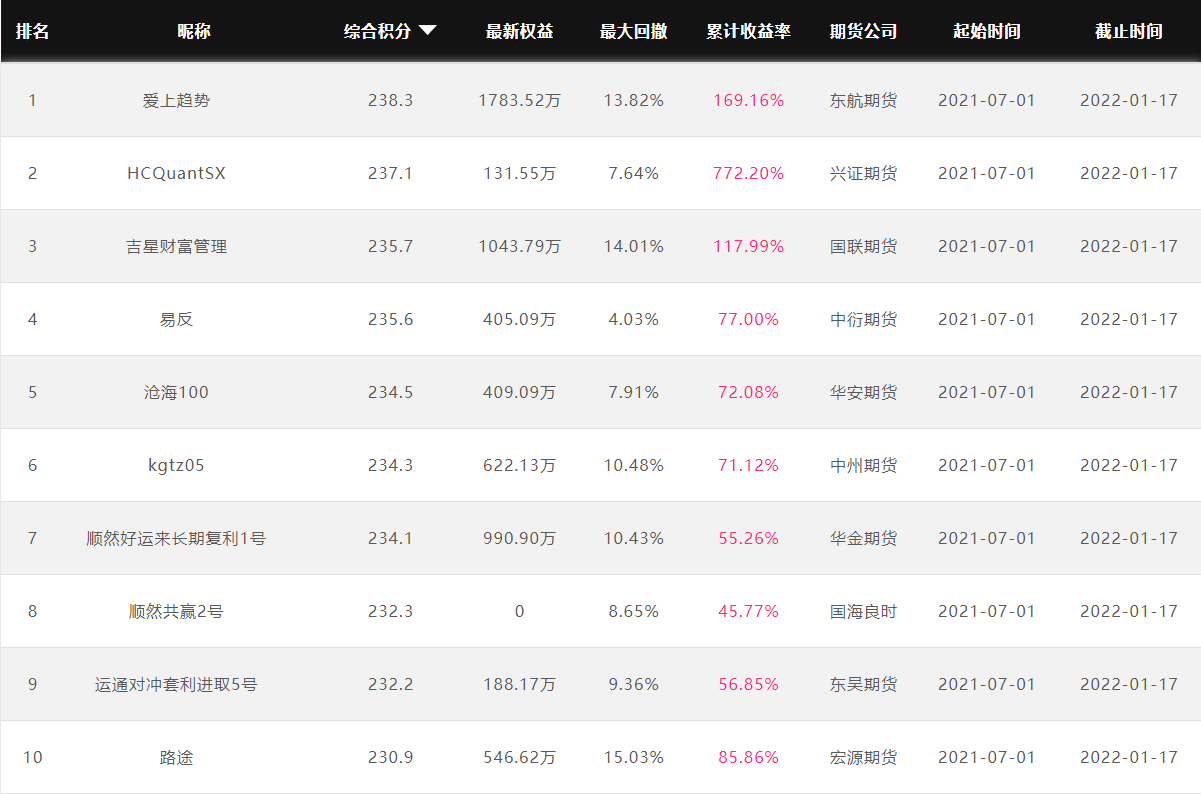Click the 1043.79万 equity value

coord(519,246)
